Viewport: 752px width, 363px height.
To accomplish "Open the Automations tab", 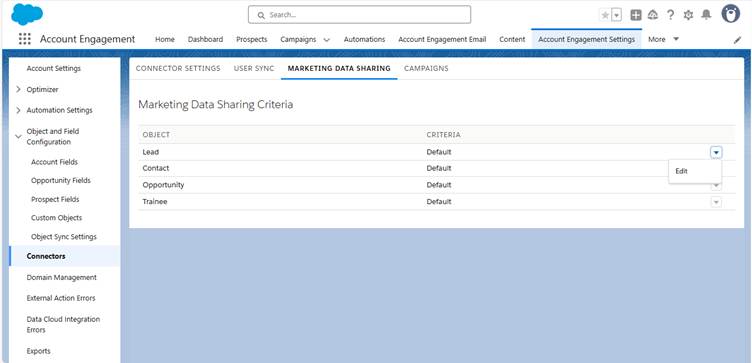I will tap(364, 39).
